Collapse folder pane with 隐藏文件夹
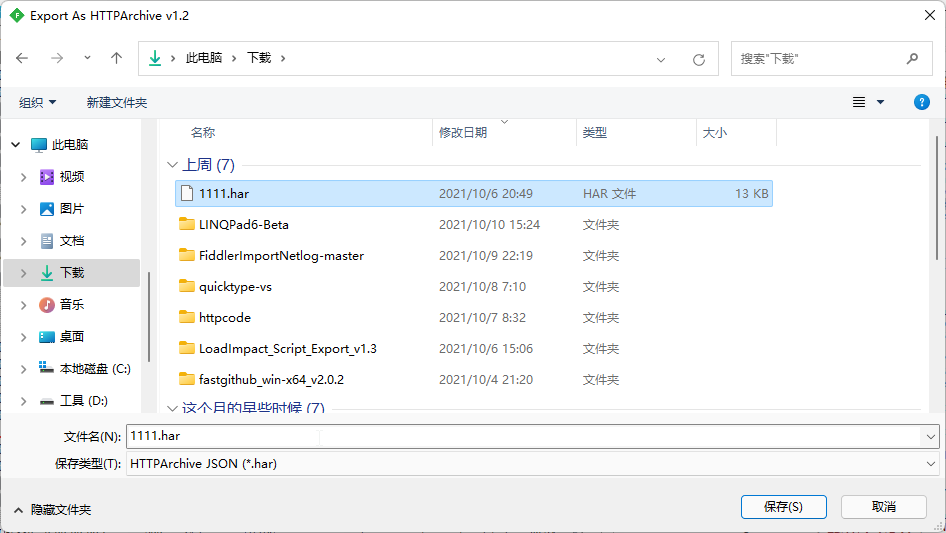This screenshot has width=946, height=533. [x=52, y=510]
